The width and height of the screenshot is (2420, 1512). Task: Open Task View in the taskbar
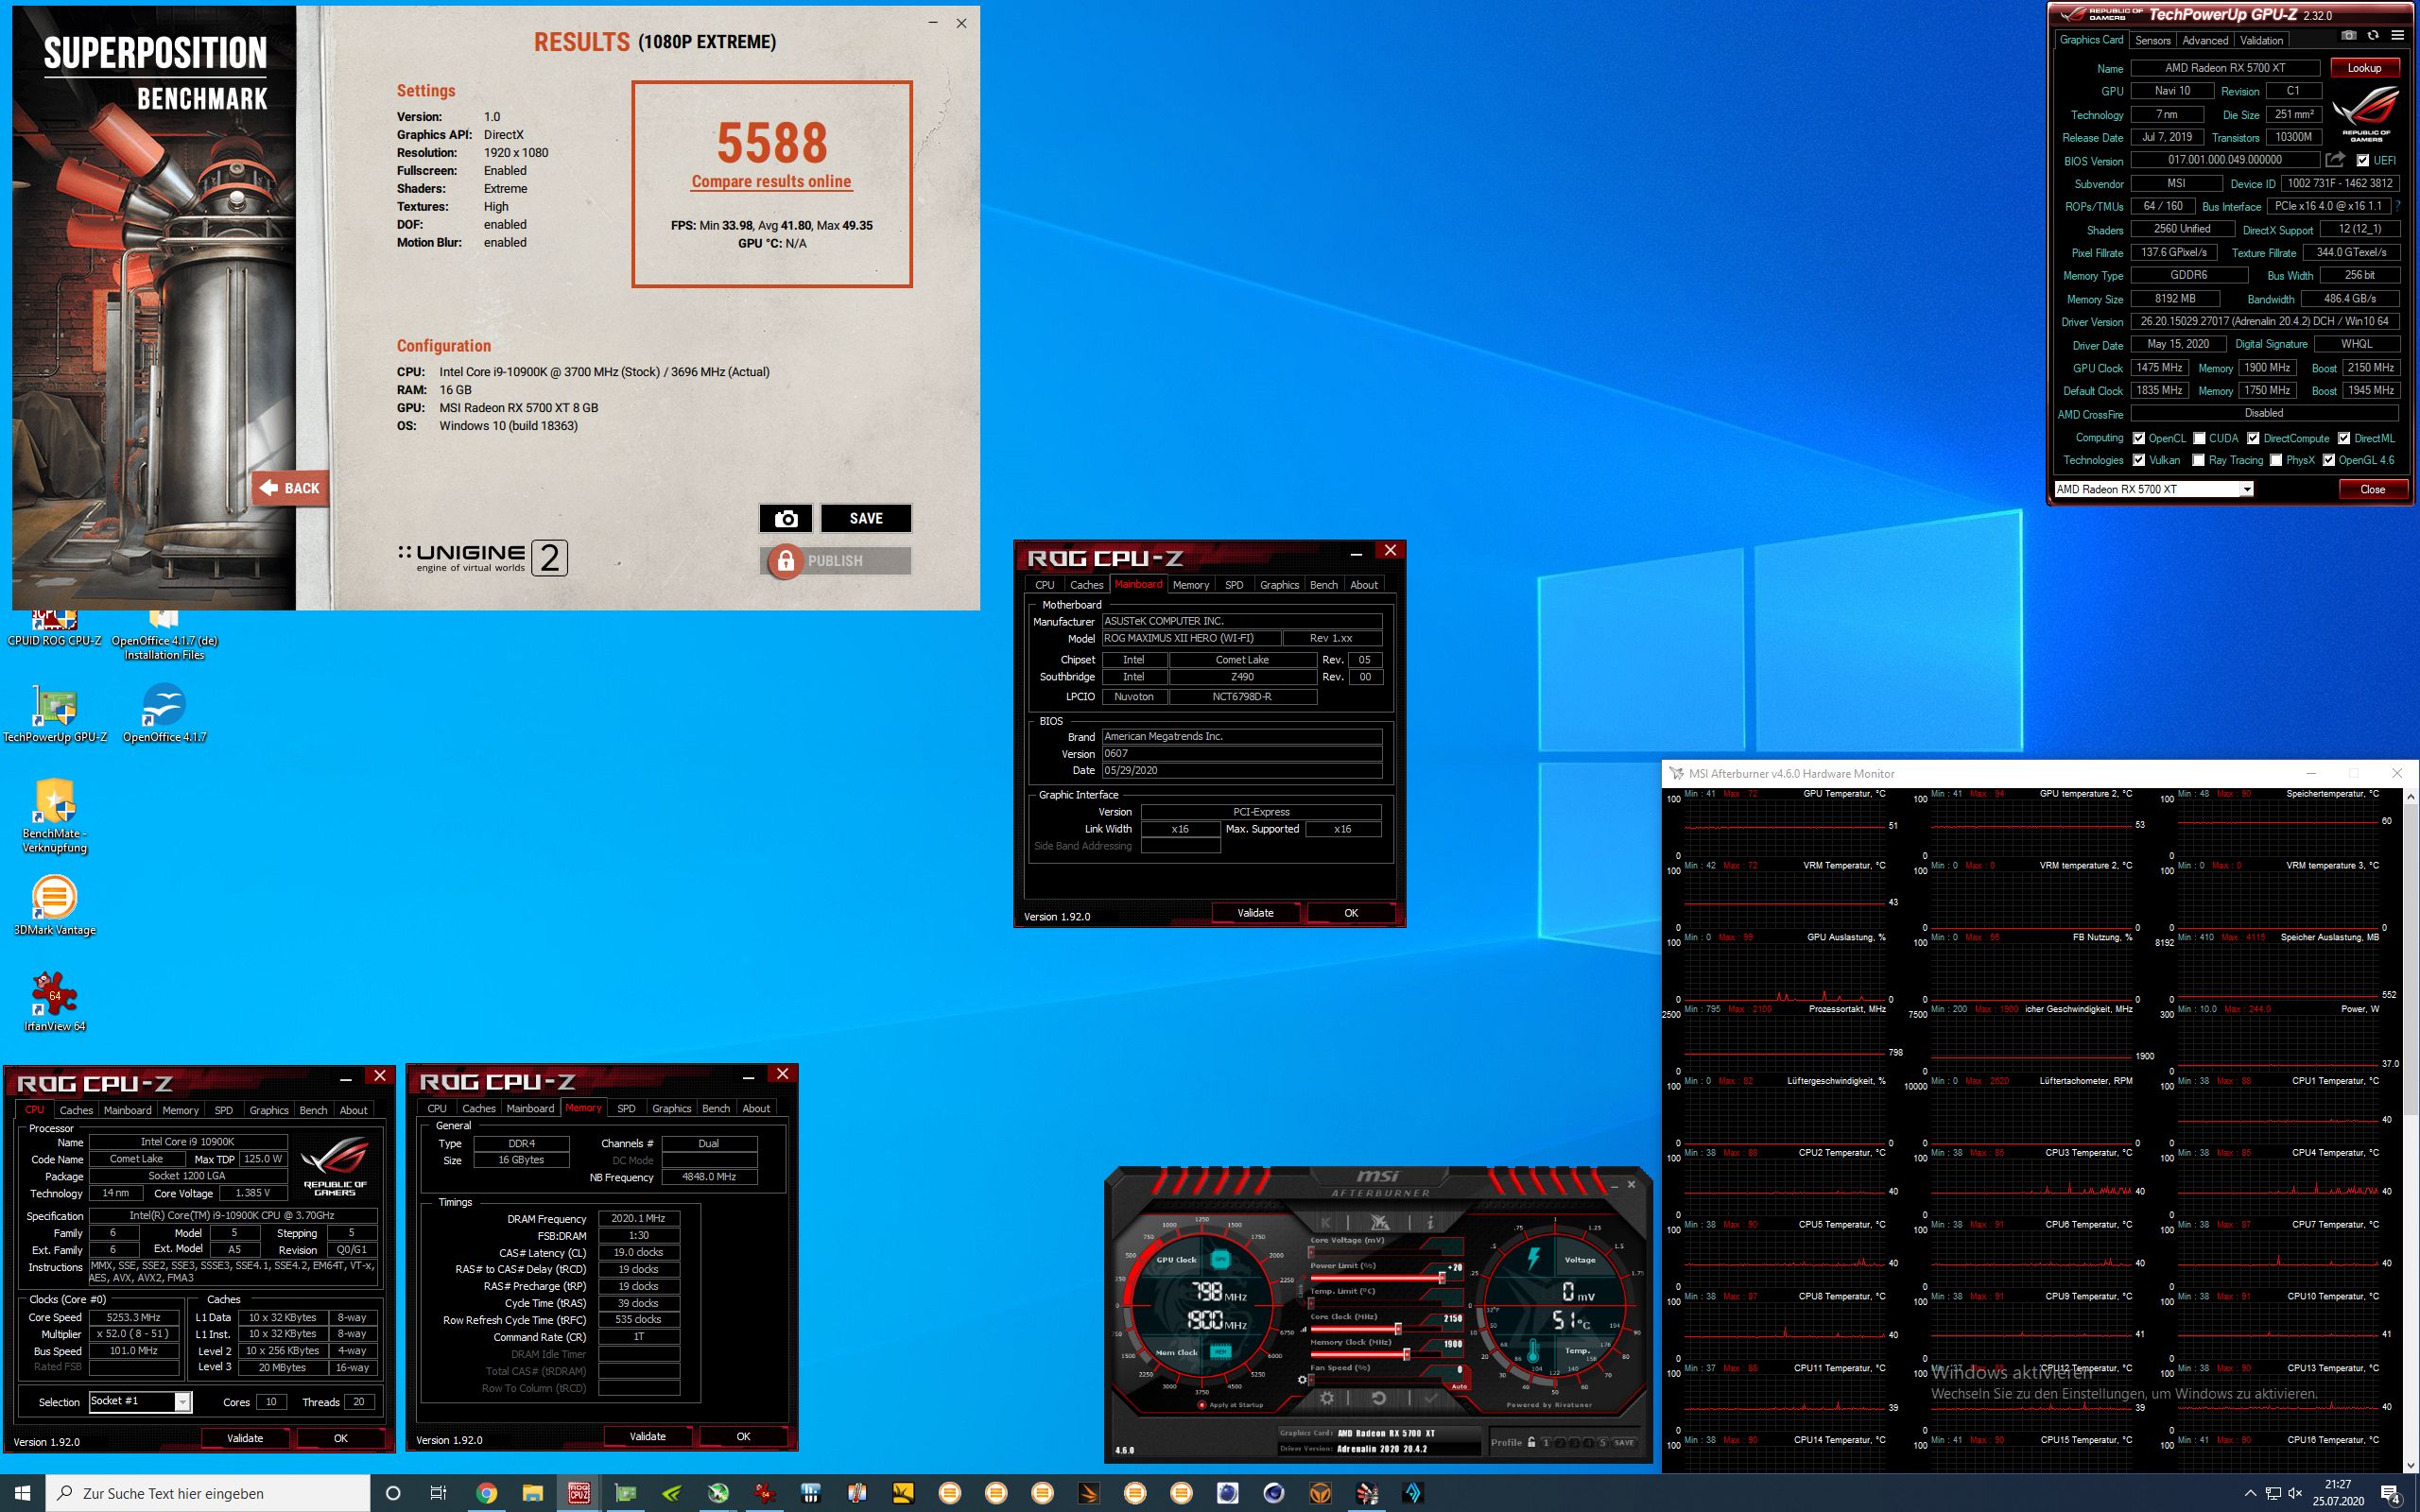point(438,1493)
